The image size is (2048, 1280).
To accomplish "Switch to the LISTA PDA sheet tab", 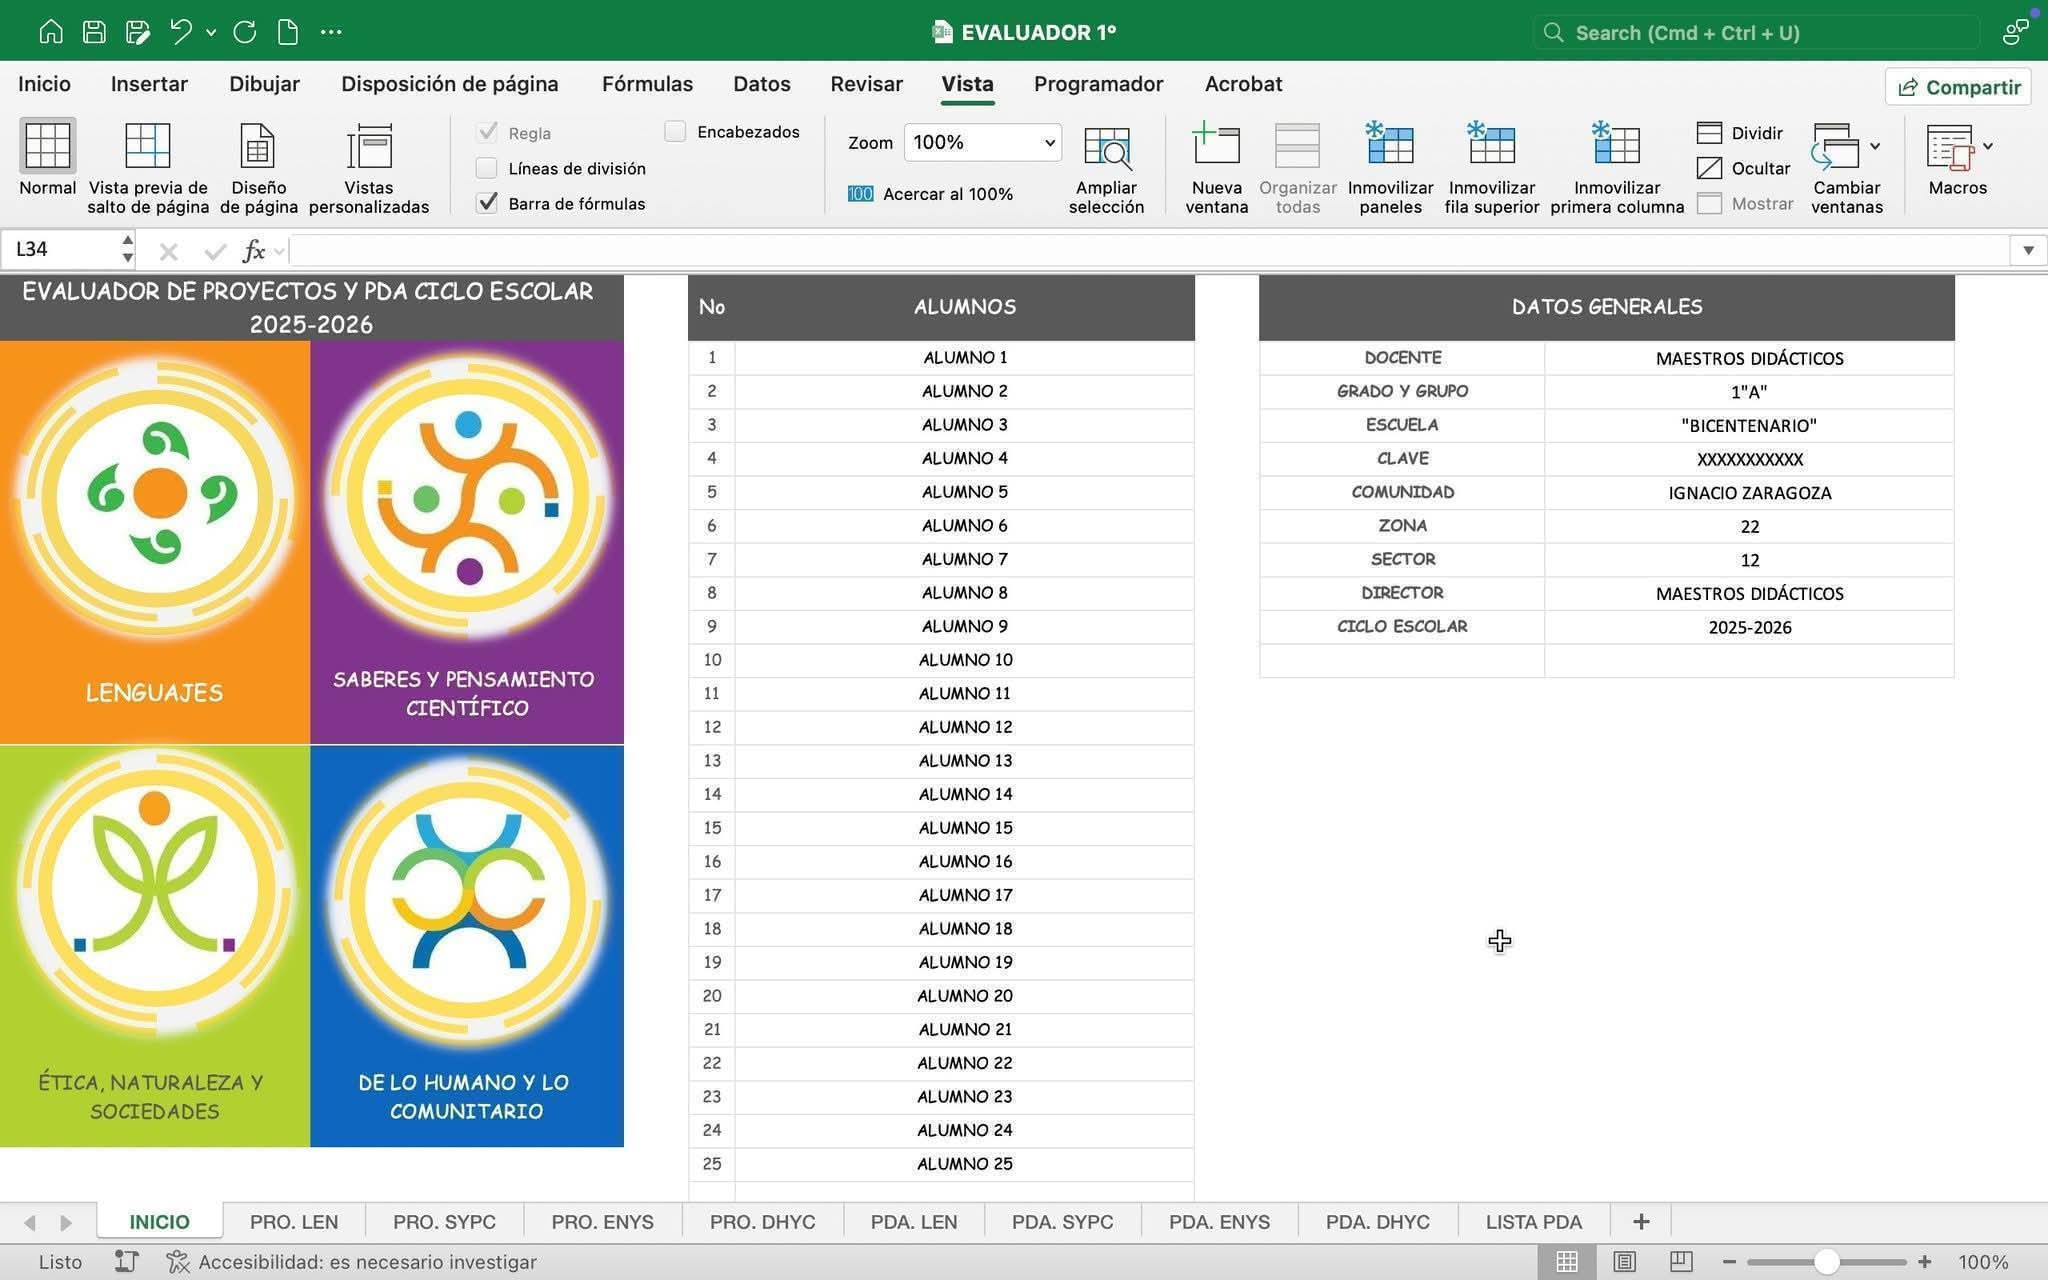I will click(x=1533, y=1221).
